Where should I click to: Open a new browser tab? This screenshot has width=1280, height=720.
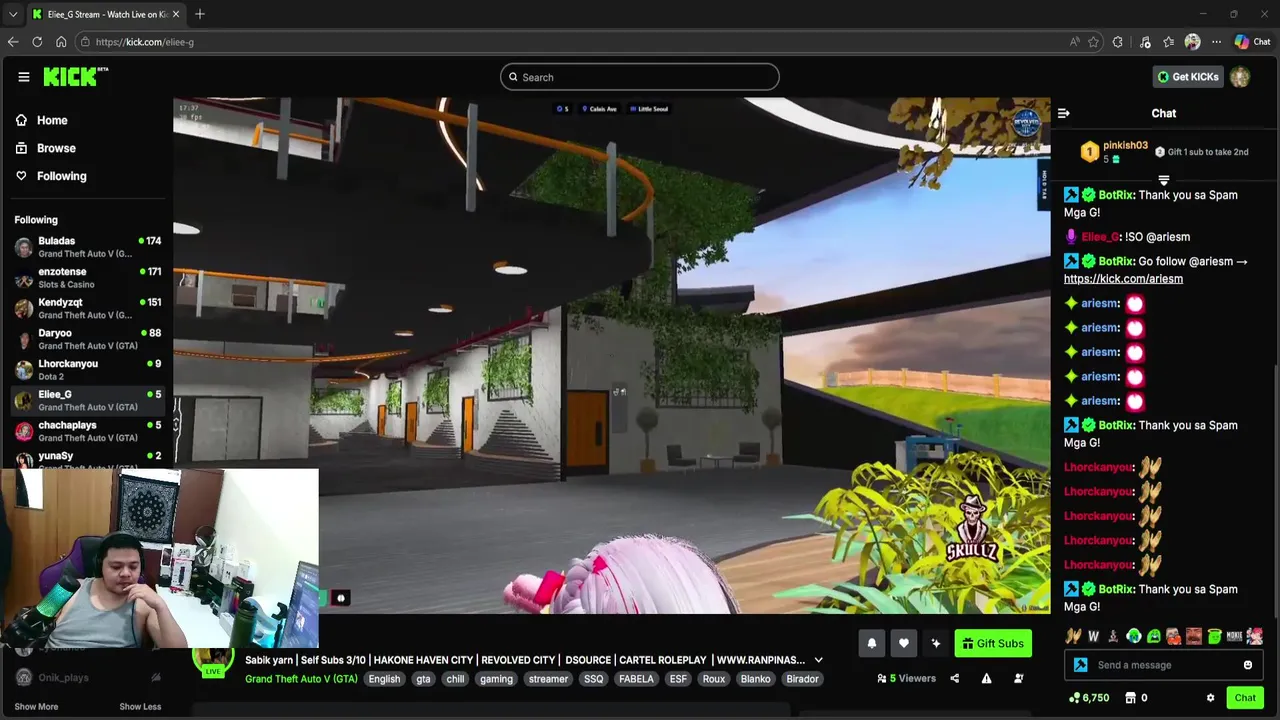point(200,14)
